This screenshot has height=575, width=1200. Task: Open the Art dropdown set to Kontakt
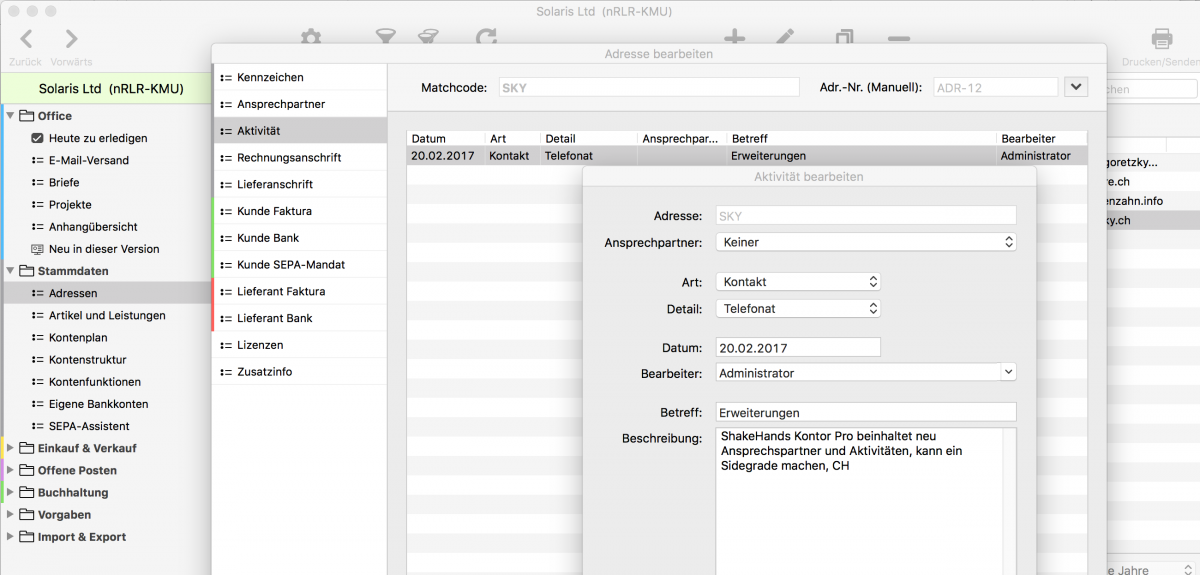798,282
